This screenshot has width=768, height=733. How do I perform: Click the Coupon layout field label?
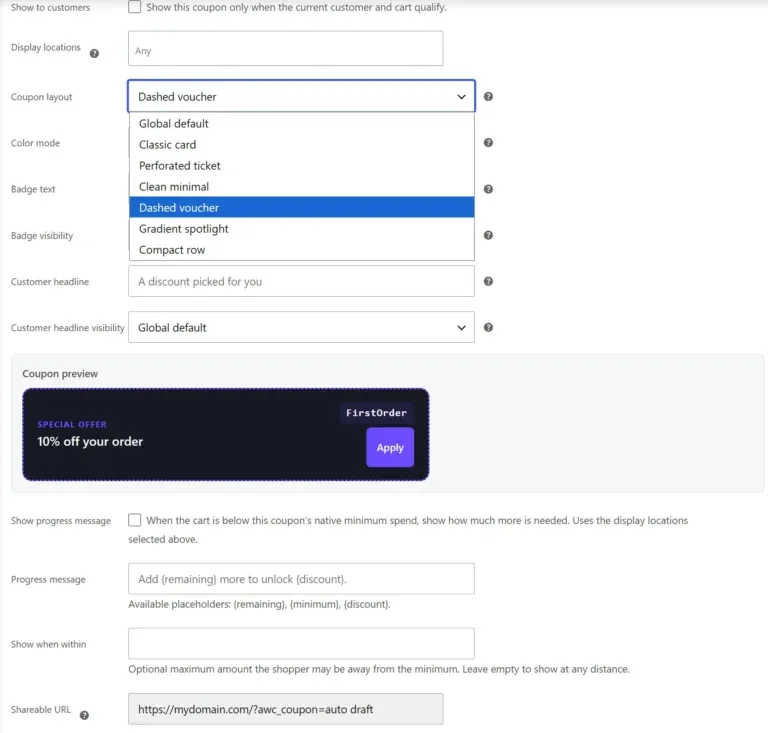[x=42, y=97]
